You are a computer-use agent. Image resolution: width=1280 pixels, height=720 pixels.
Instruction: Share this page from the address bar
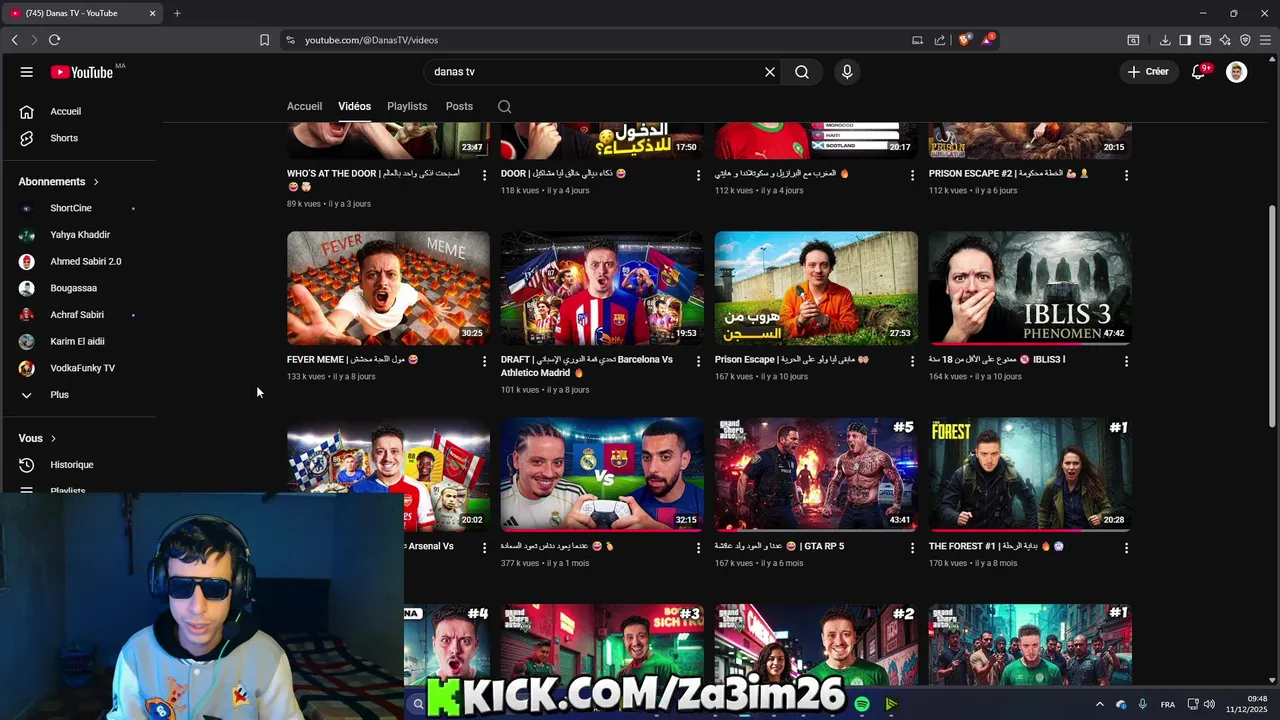[940, 40]
